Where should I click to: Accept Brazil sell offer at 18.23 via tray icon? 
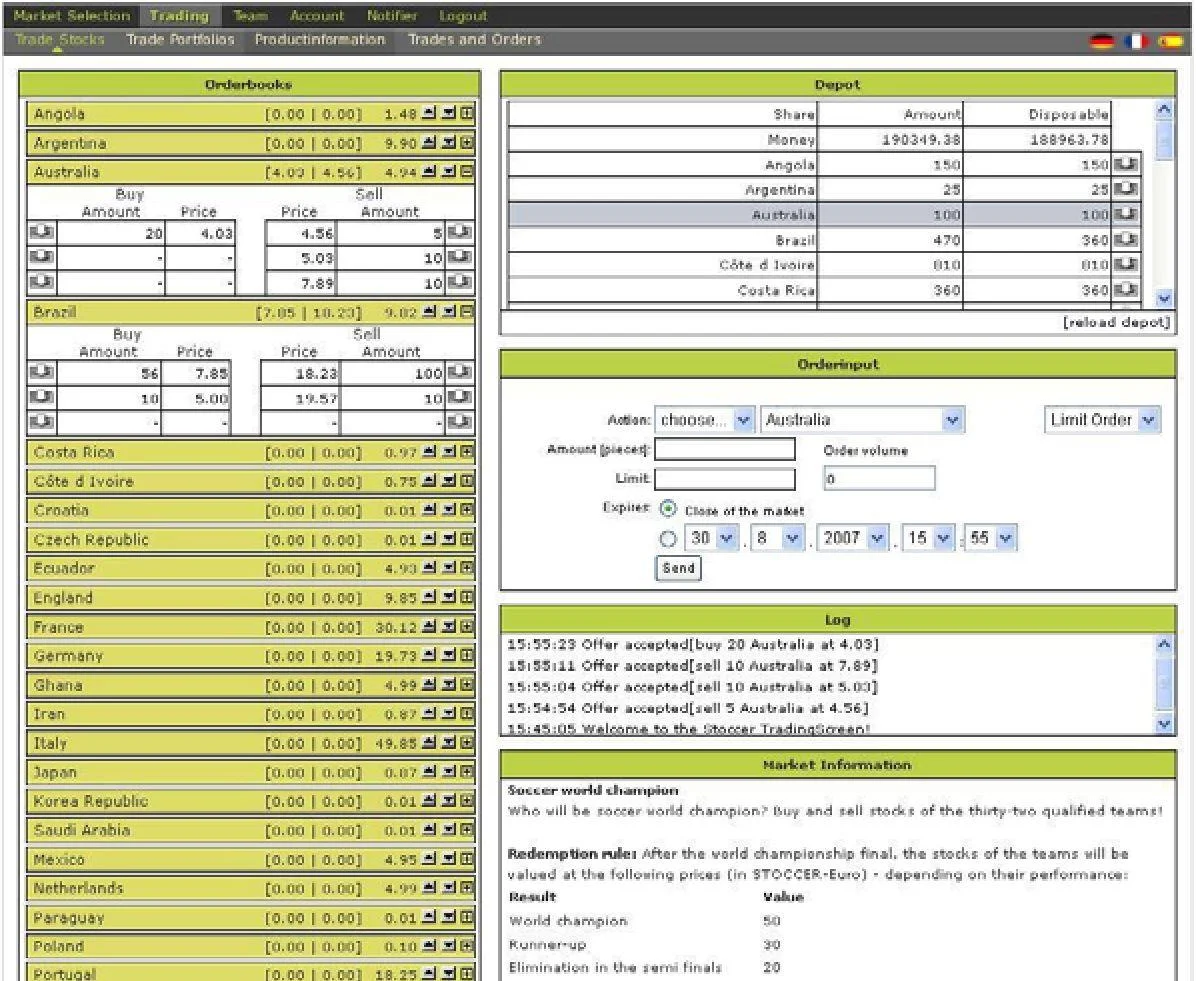tap(459, 372)
